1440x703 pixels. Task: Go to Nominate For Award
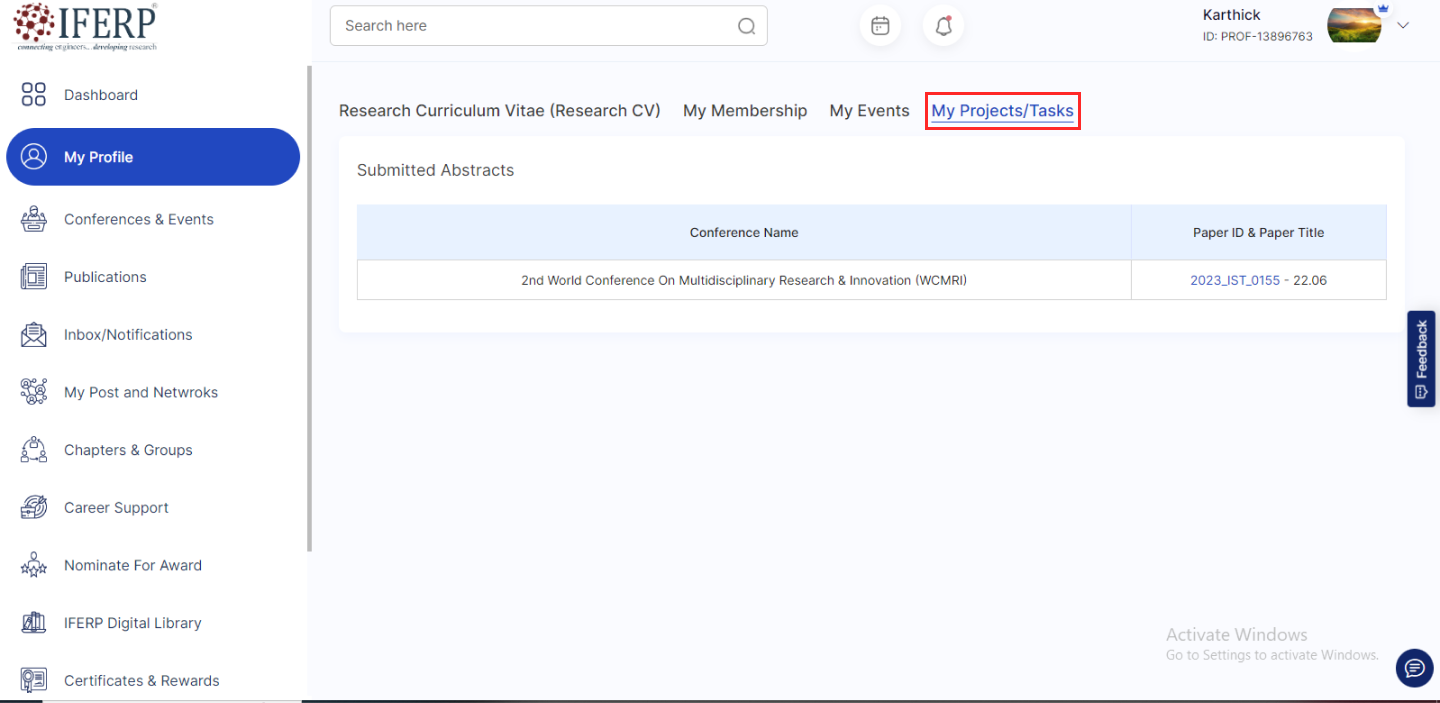tap(133, 566)
